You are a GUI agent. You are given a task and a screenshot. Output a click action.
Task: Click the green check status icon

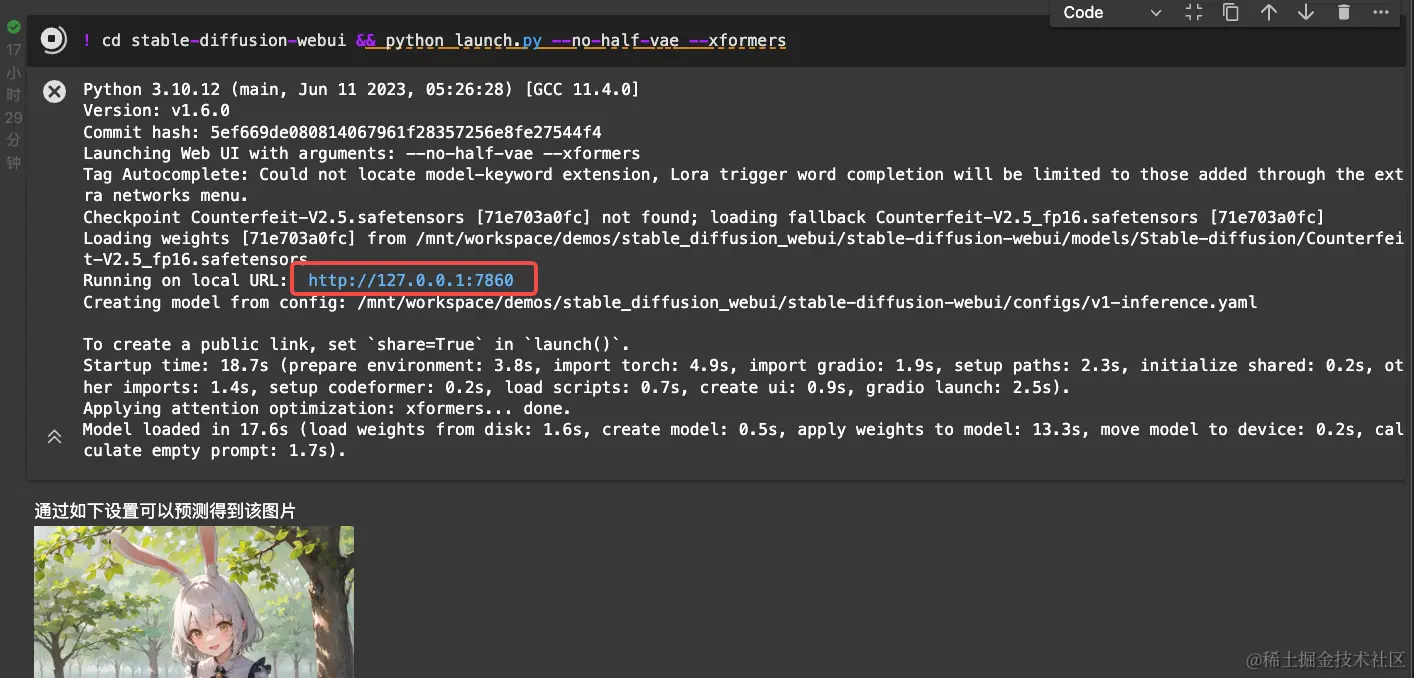point(14,27)
